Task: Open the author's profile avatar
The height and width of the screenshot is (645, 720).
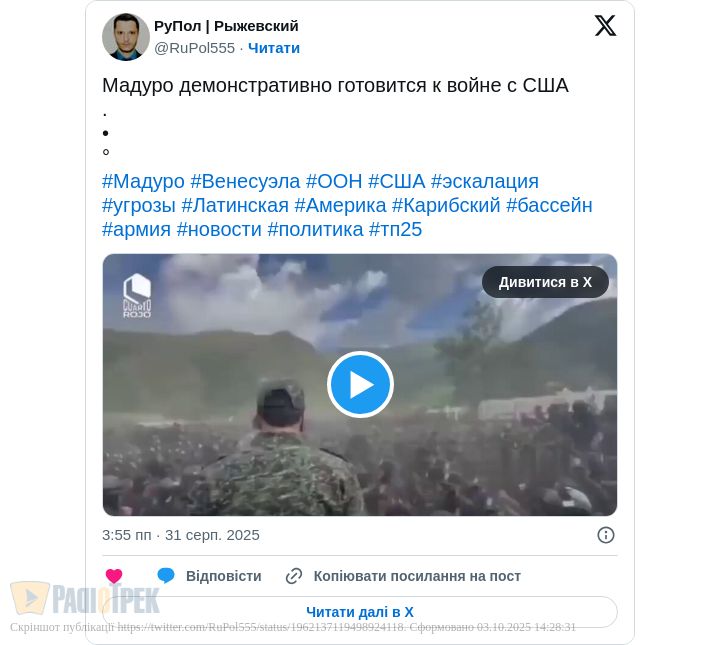Action: click(126, 37)
